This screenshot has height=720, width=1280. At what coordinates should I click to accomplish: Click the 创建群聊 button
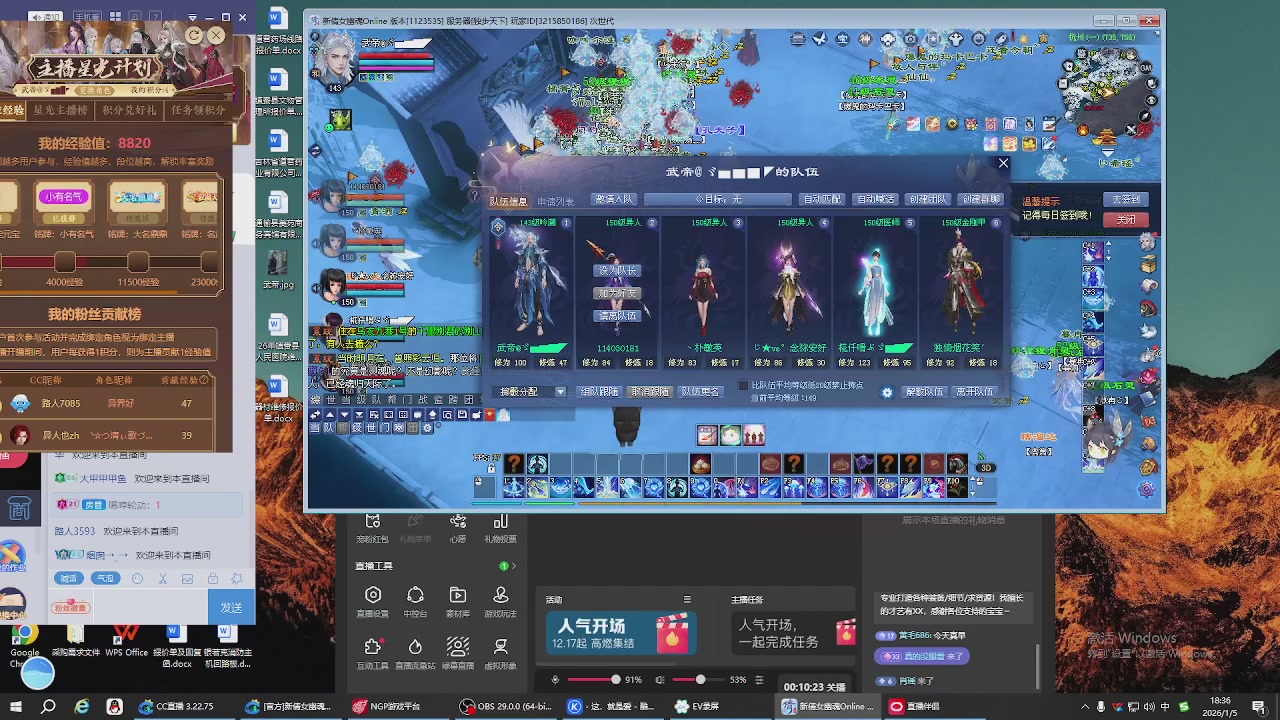(980, 200)
